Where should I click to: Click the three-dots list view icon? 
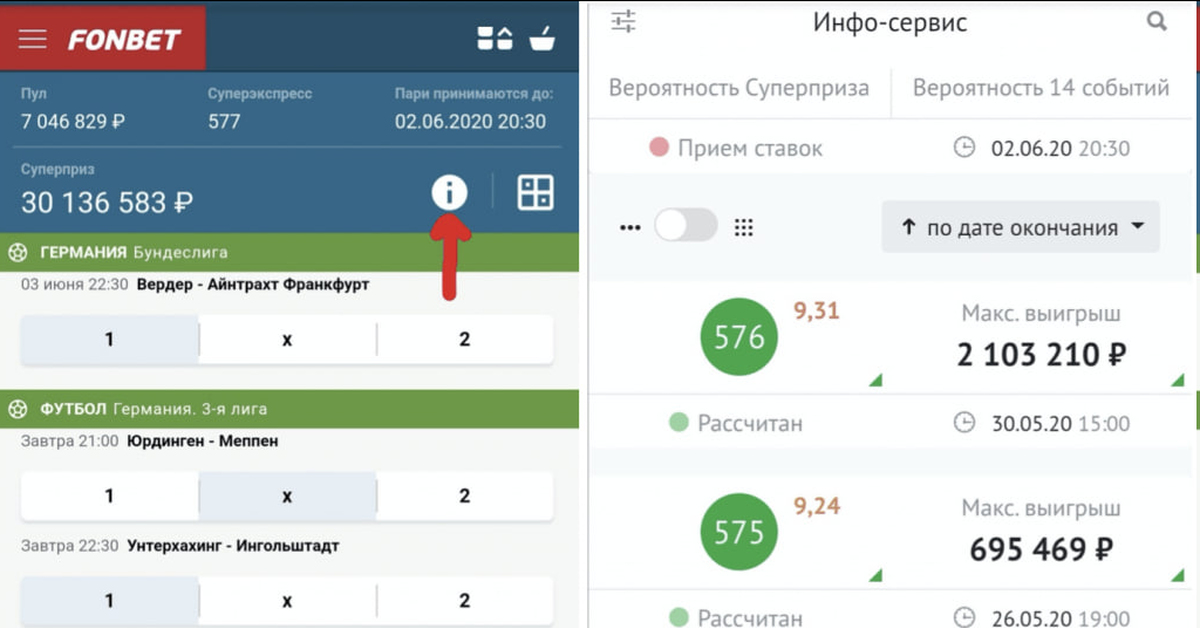(x=630, y=227)
